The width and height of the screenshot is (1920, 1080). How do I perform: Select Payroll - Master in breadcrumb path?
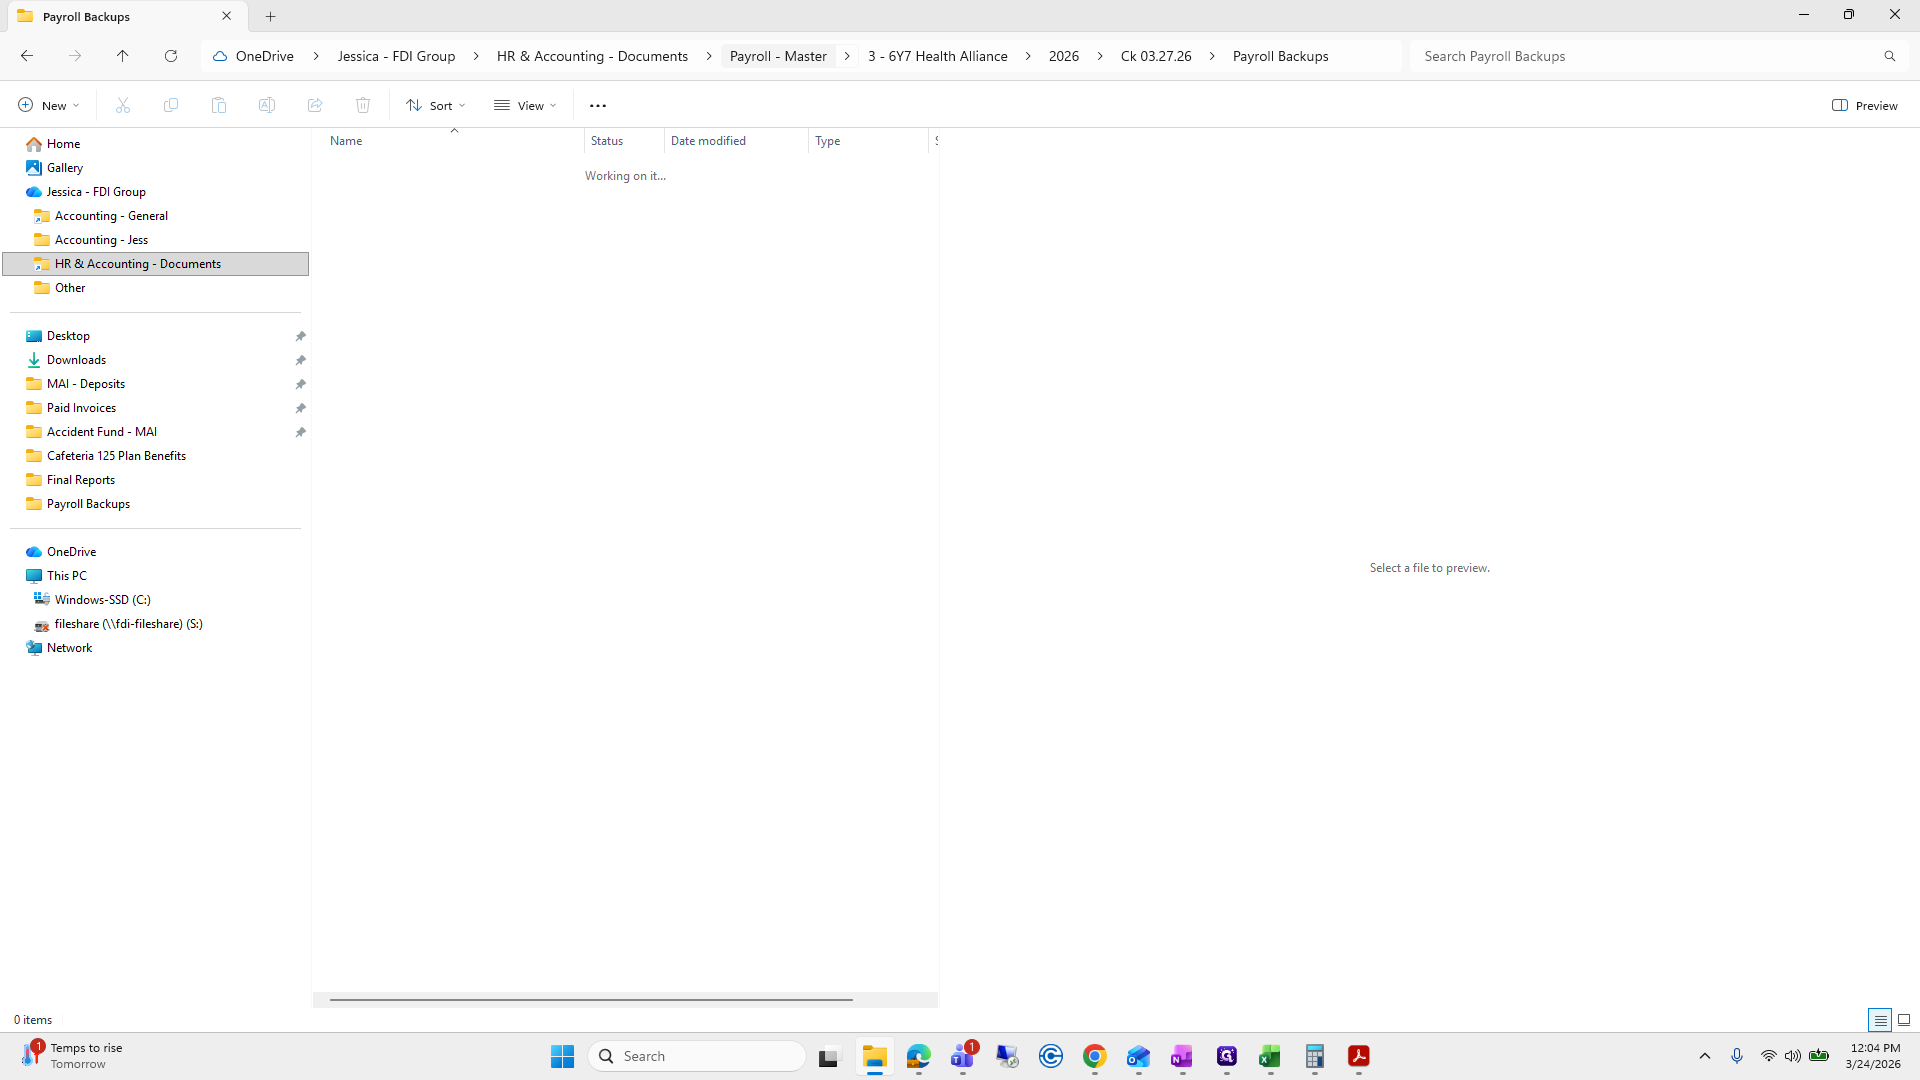(778, 56)
